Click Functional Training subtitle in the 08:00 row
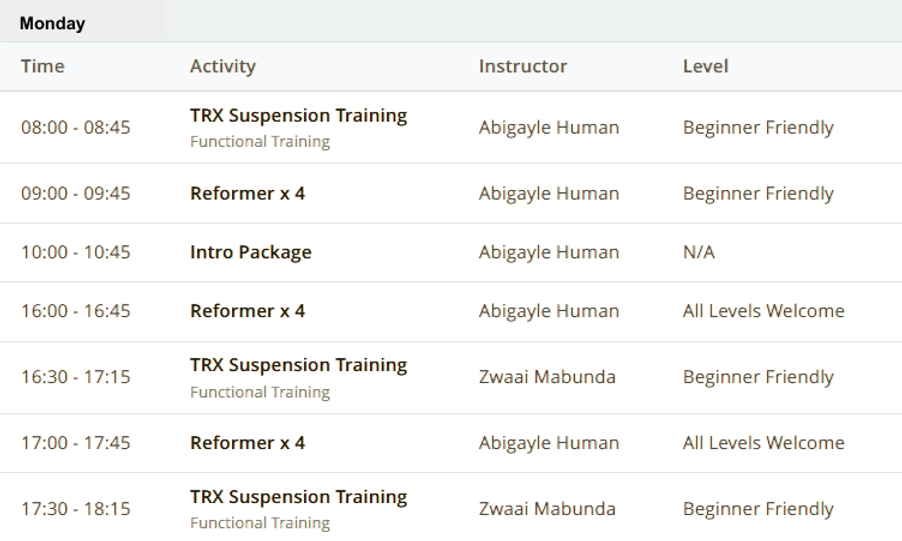Image resolution: width=902 pixels, height=541 pixels. 260,142
